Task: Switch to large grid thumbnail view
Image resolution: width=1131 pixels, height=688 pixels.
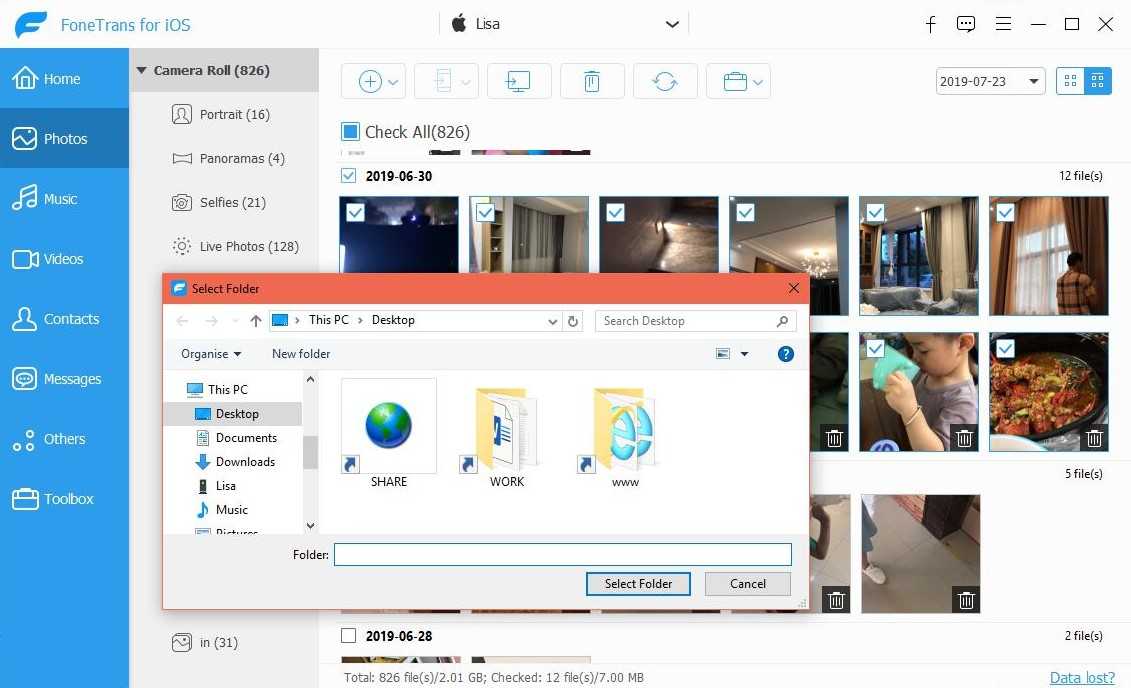Action: tap(1070, 81)
